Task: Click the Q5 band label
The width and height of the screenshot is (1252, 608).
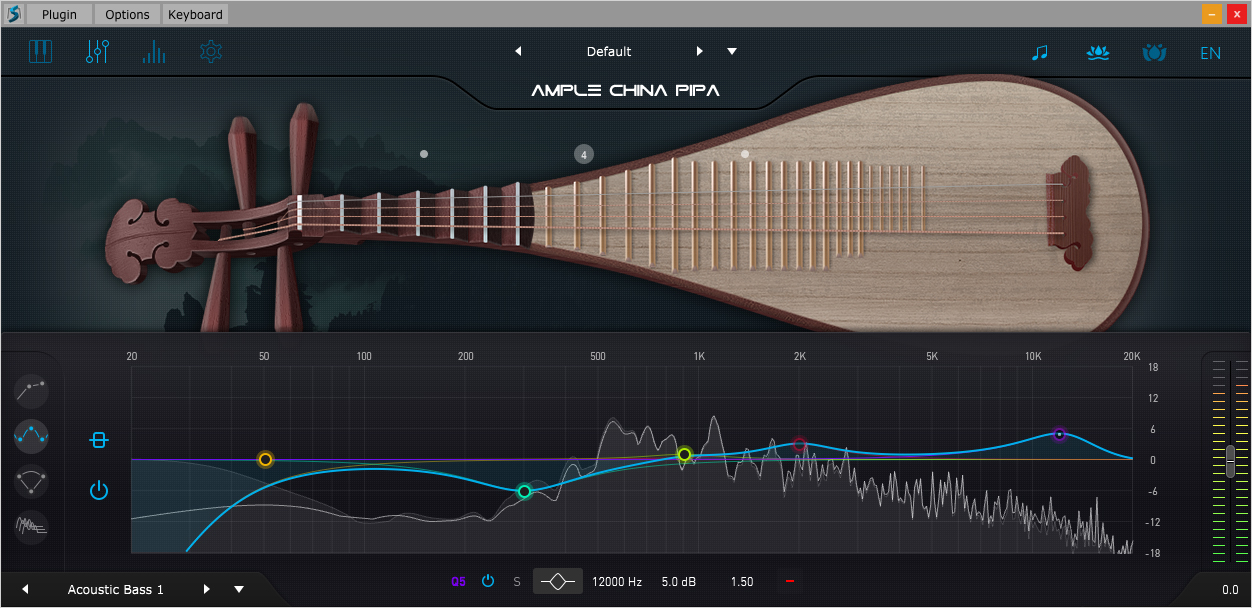Action: coord(458,581)
